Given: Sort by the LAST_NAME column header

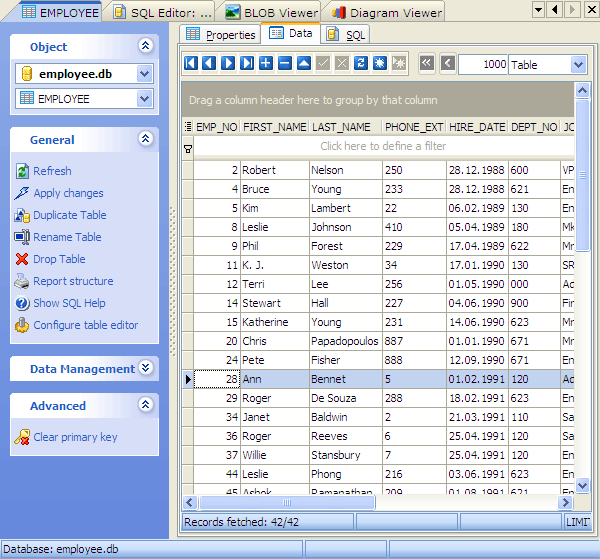Looking at the screenshot, I should (346, 127).
